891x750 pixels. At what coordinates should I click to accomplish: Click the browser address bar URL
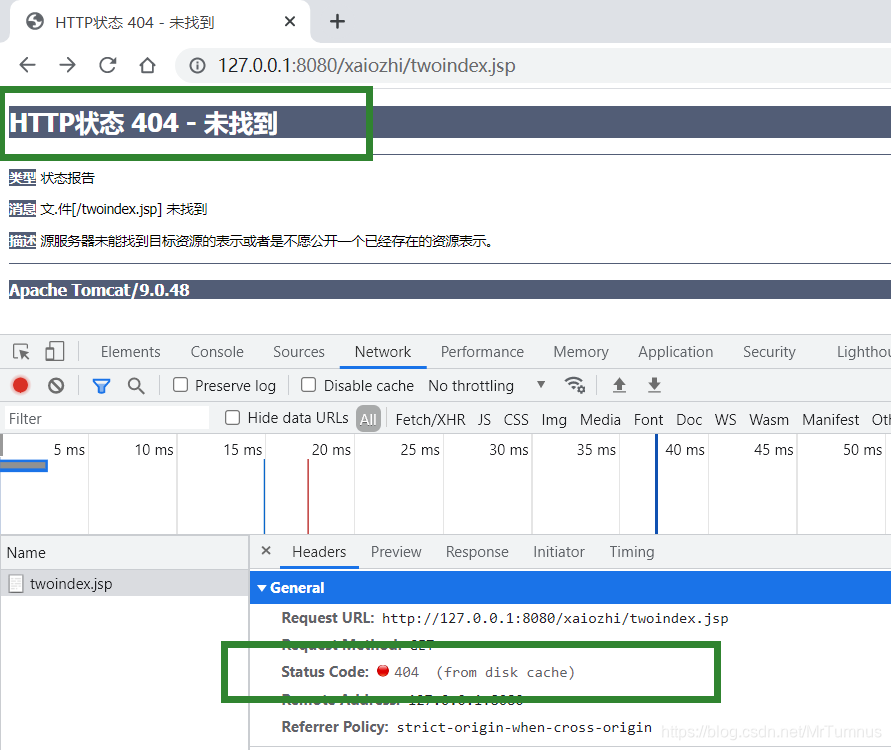(367, 65)
